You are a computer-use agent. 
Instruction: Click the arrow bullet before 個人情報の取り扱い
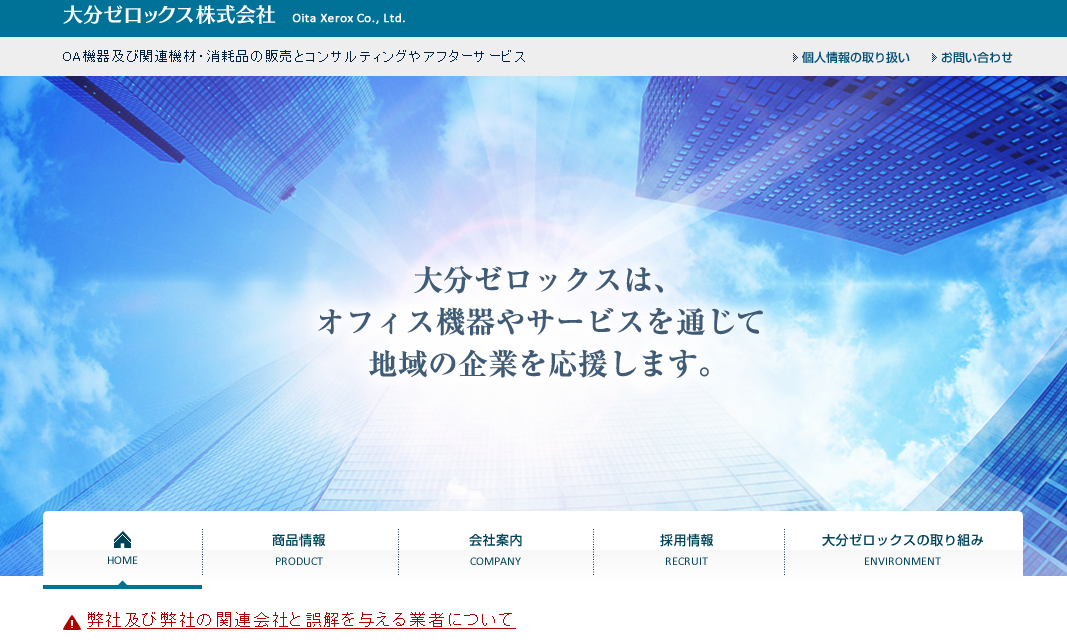pos(795,58)
